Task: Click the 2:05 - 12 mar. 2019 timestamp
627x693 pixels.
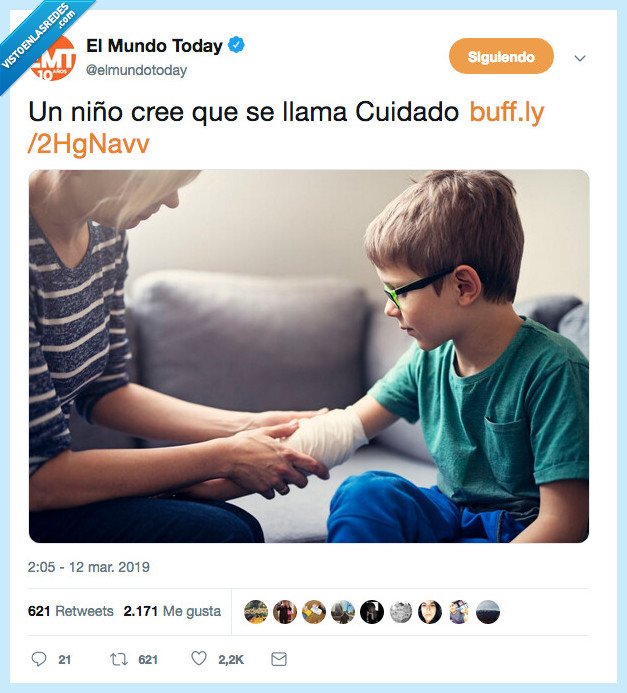Action: 89,567
